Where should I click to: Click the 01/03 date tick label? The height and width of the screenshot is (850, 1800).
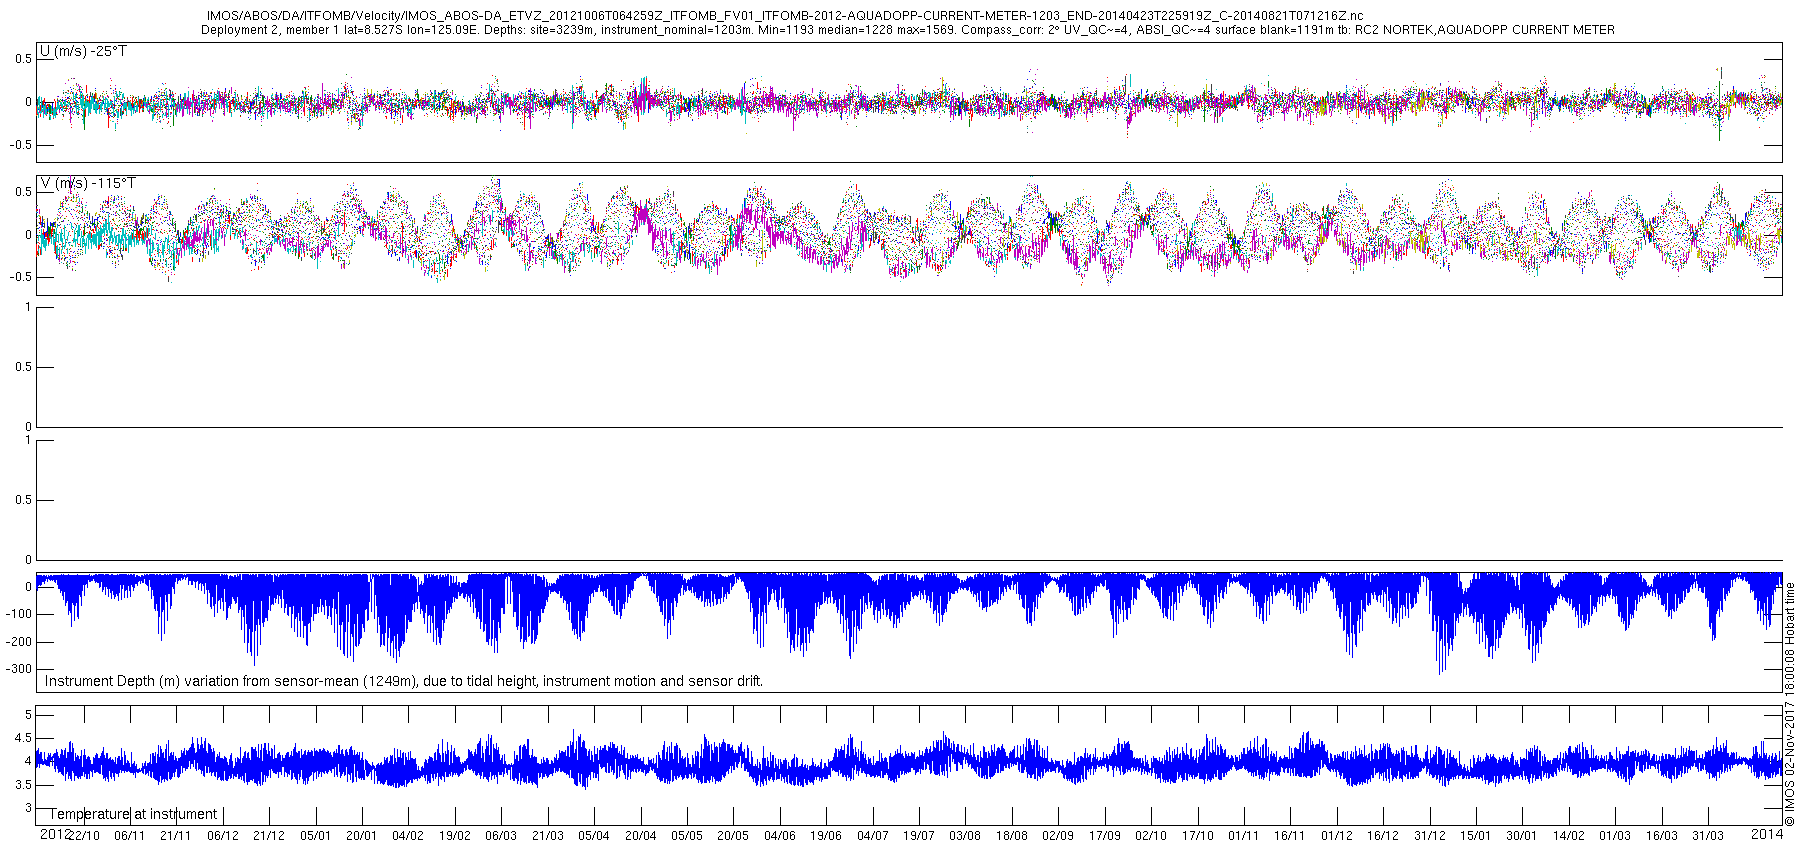pyautogui.click(x=1615, y=836)
